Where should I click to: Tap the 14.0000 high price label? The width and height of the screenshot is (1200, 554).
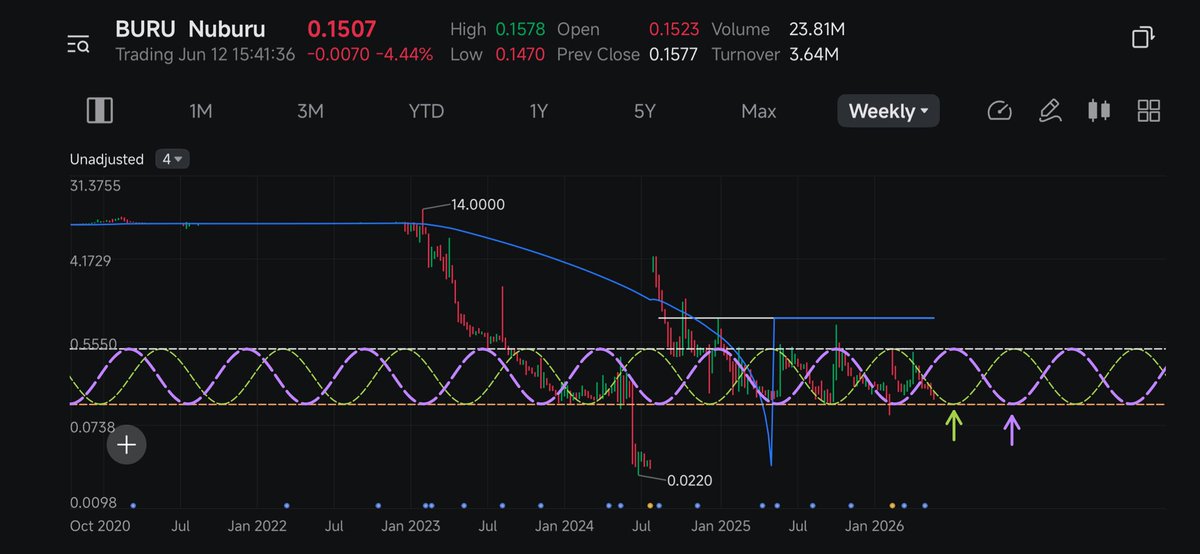click(478, 204)
